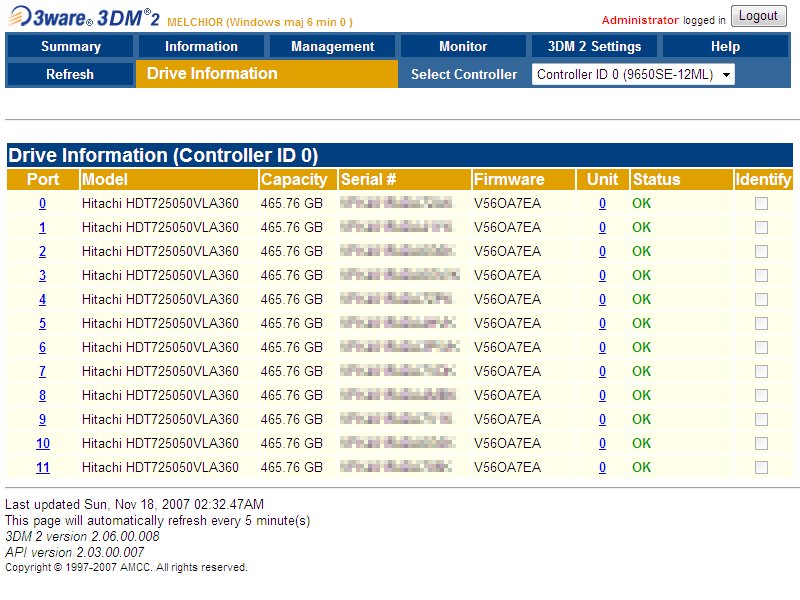Check Identify box for port 0 drive
The image size is (800, 600).
761,204
